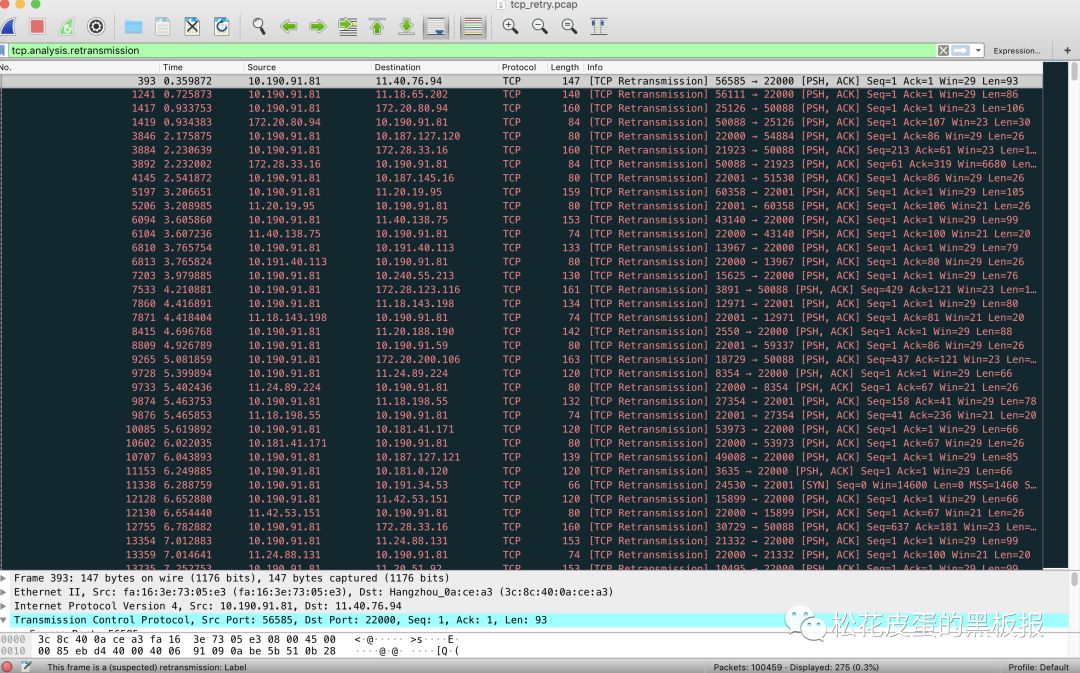Start capture with the shark fin icon
Screen dimensions: 1080x673
(8, 27)
